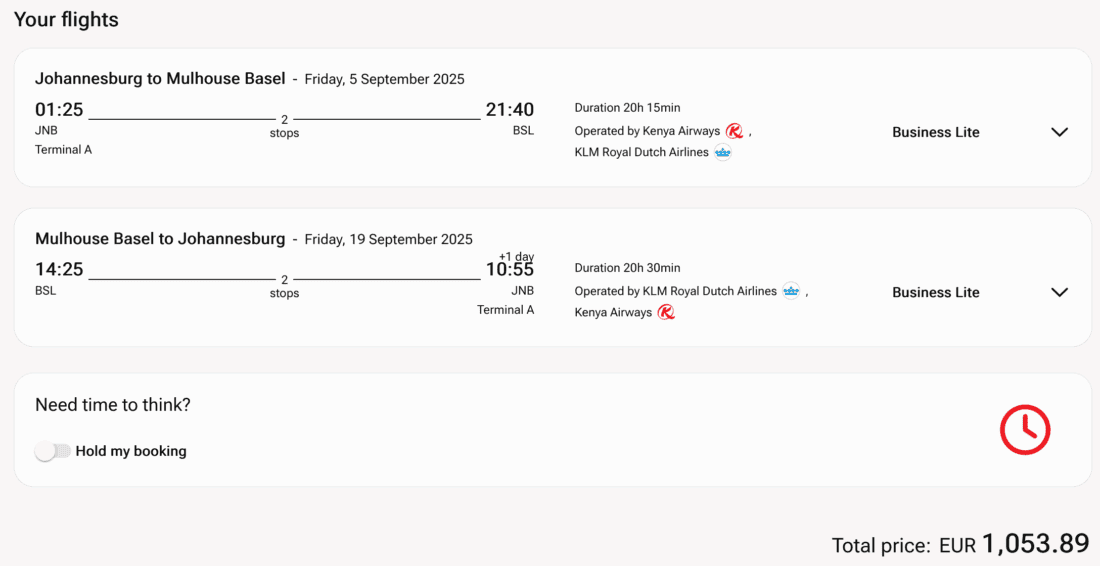Expand Johannesburg to Mulhouse Basel flight details
This screenshot has height=566, width=1100.
tap(1059, 132)
